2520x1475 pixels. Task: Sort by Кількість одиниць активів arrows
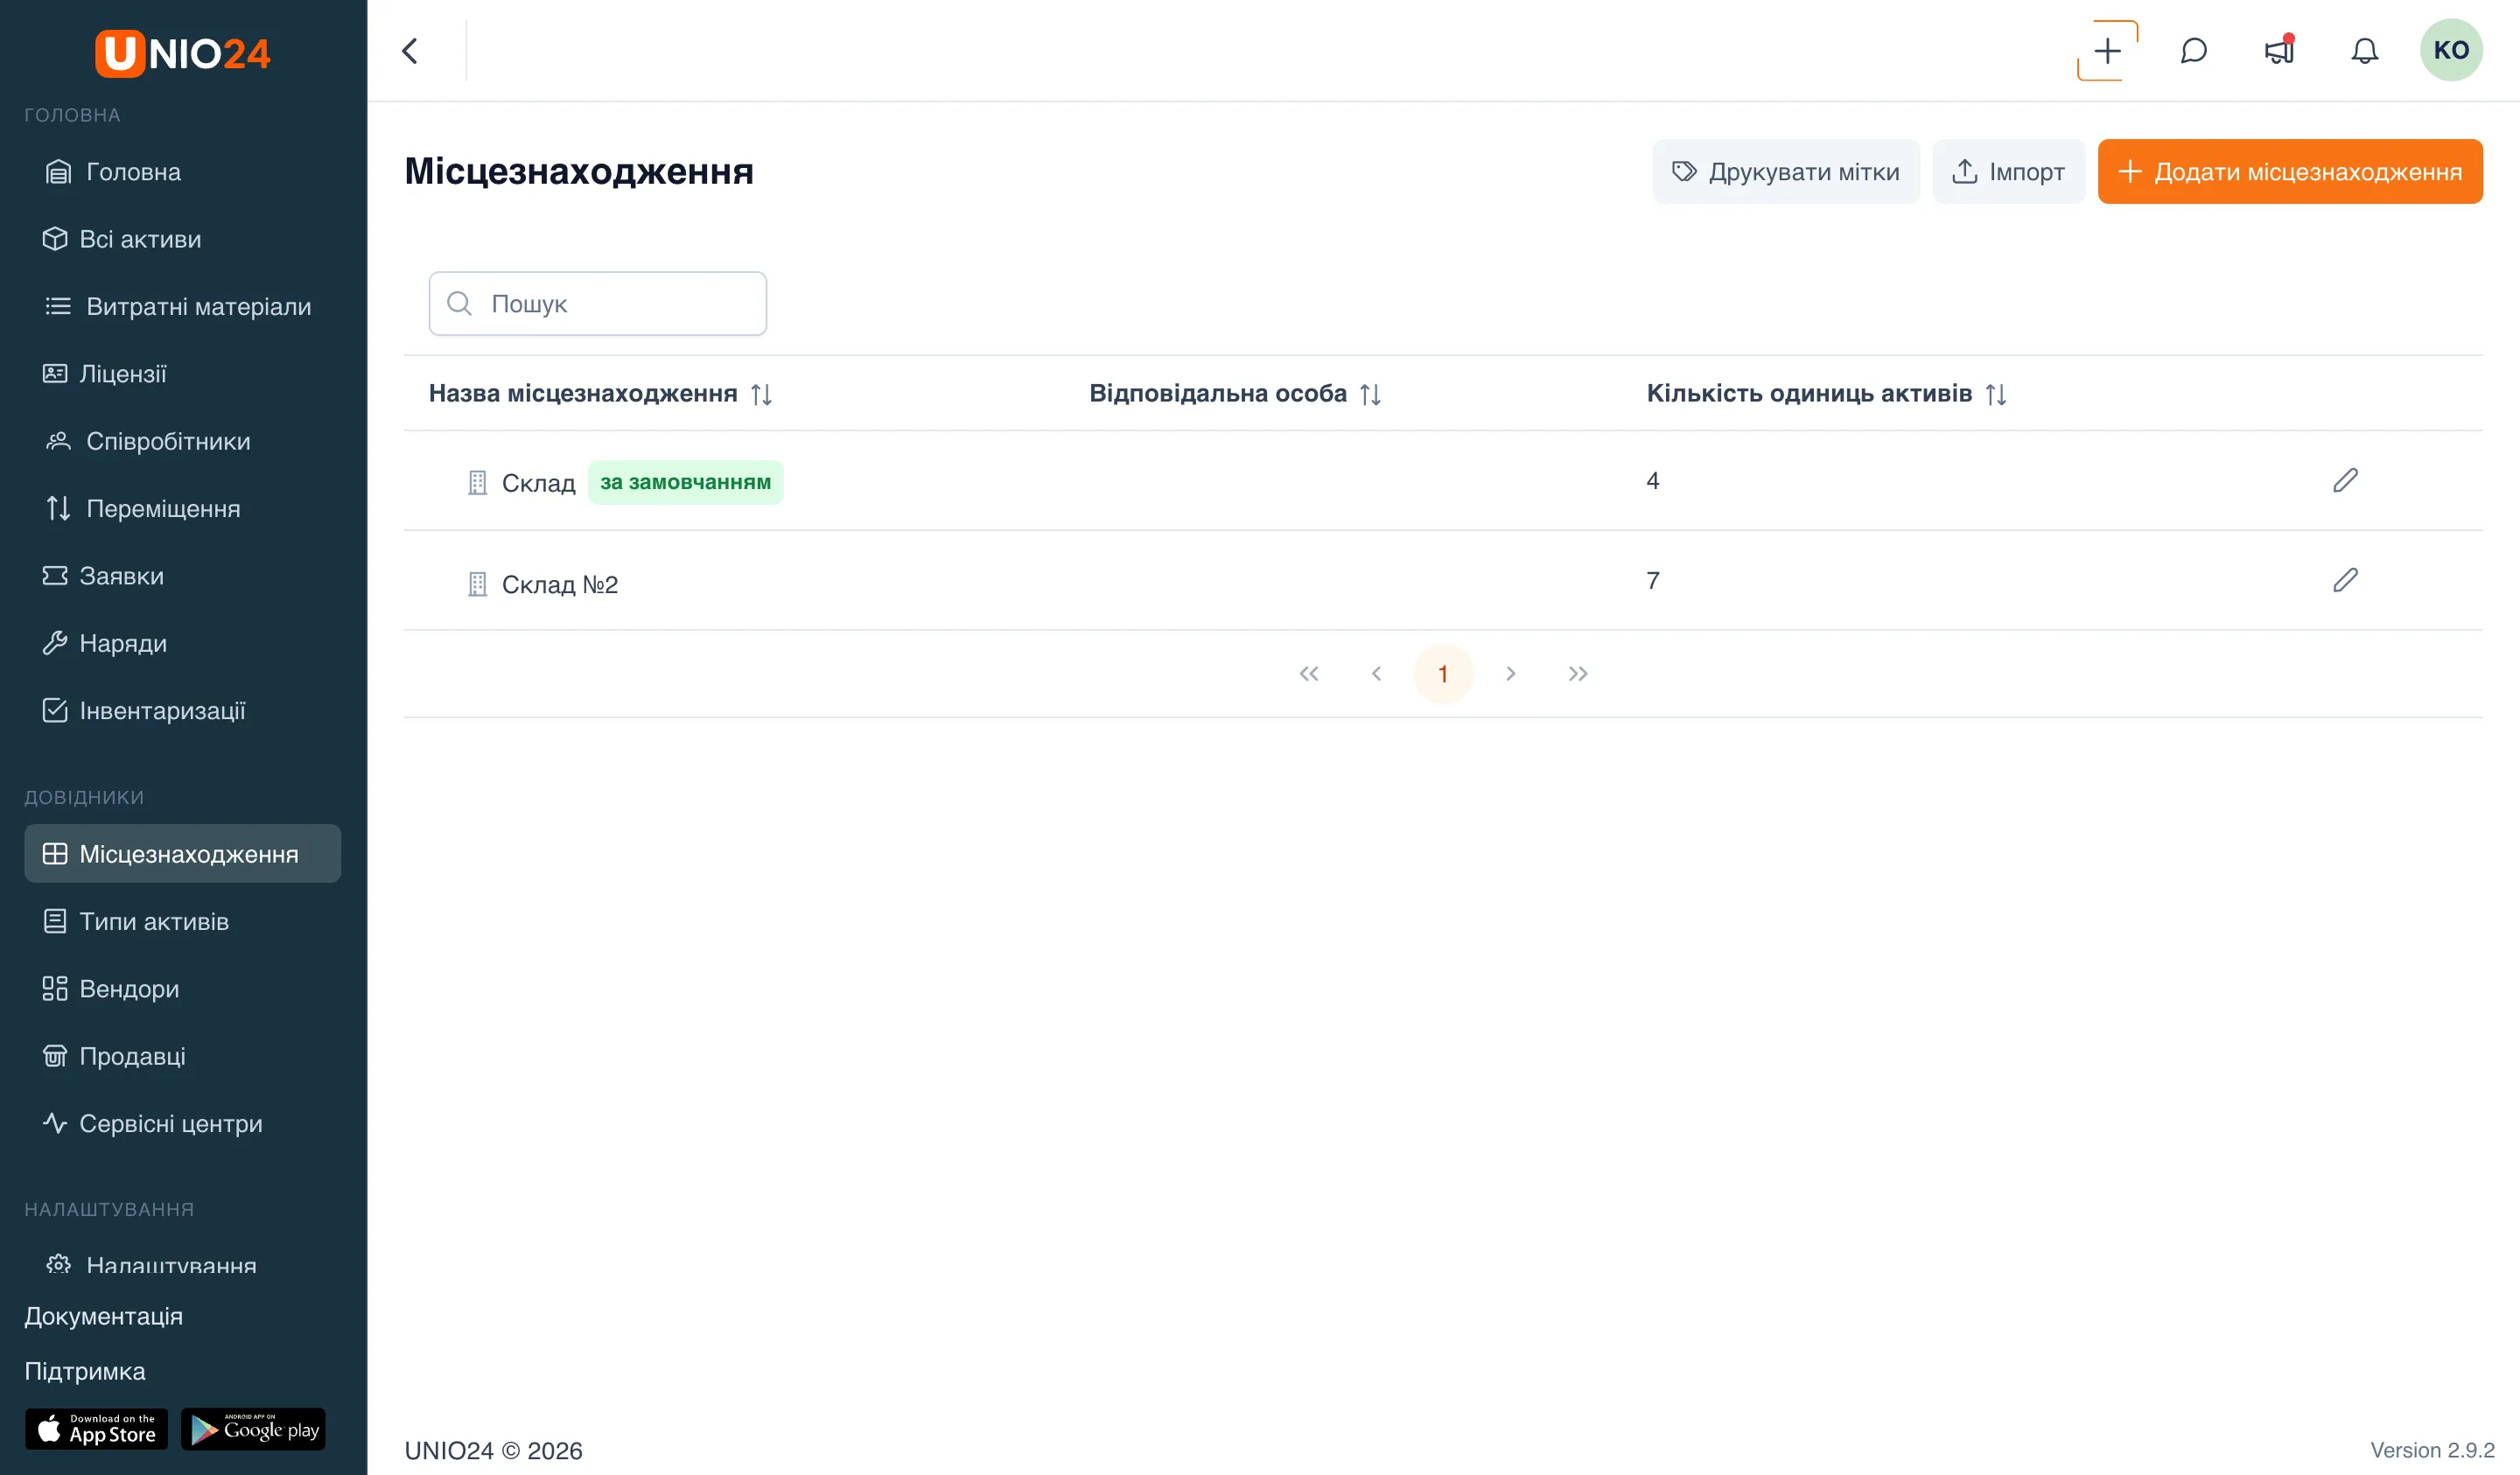pos(1995,394)
